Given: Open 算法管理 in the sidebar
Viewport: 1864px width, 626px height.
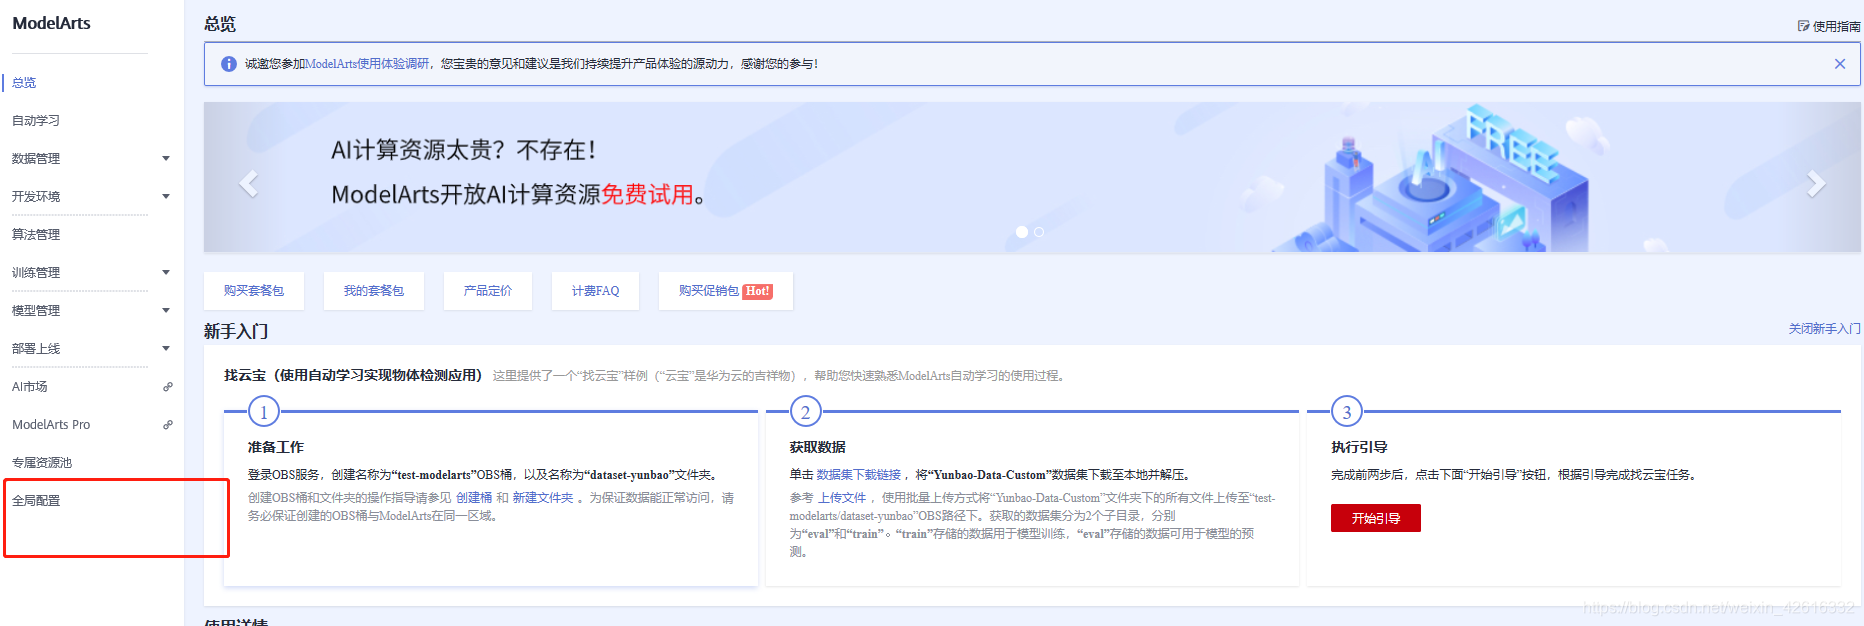Looking at the screenshot, I should (x=36, y=235).
